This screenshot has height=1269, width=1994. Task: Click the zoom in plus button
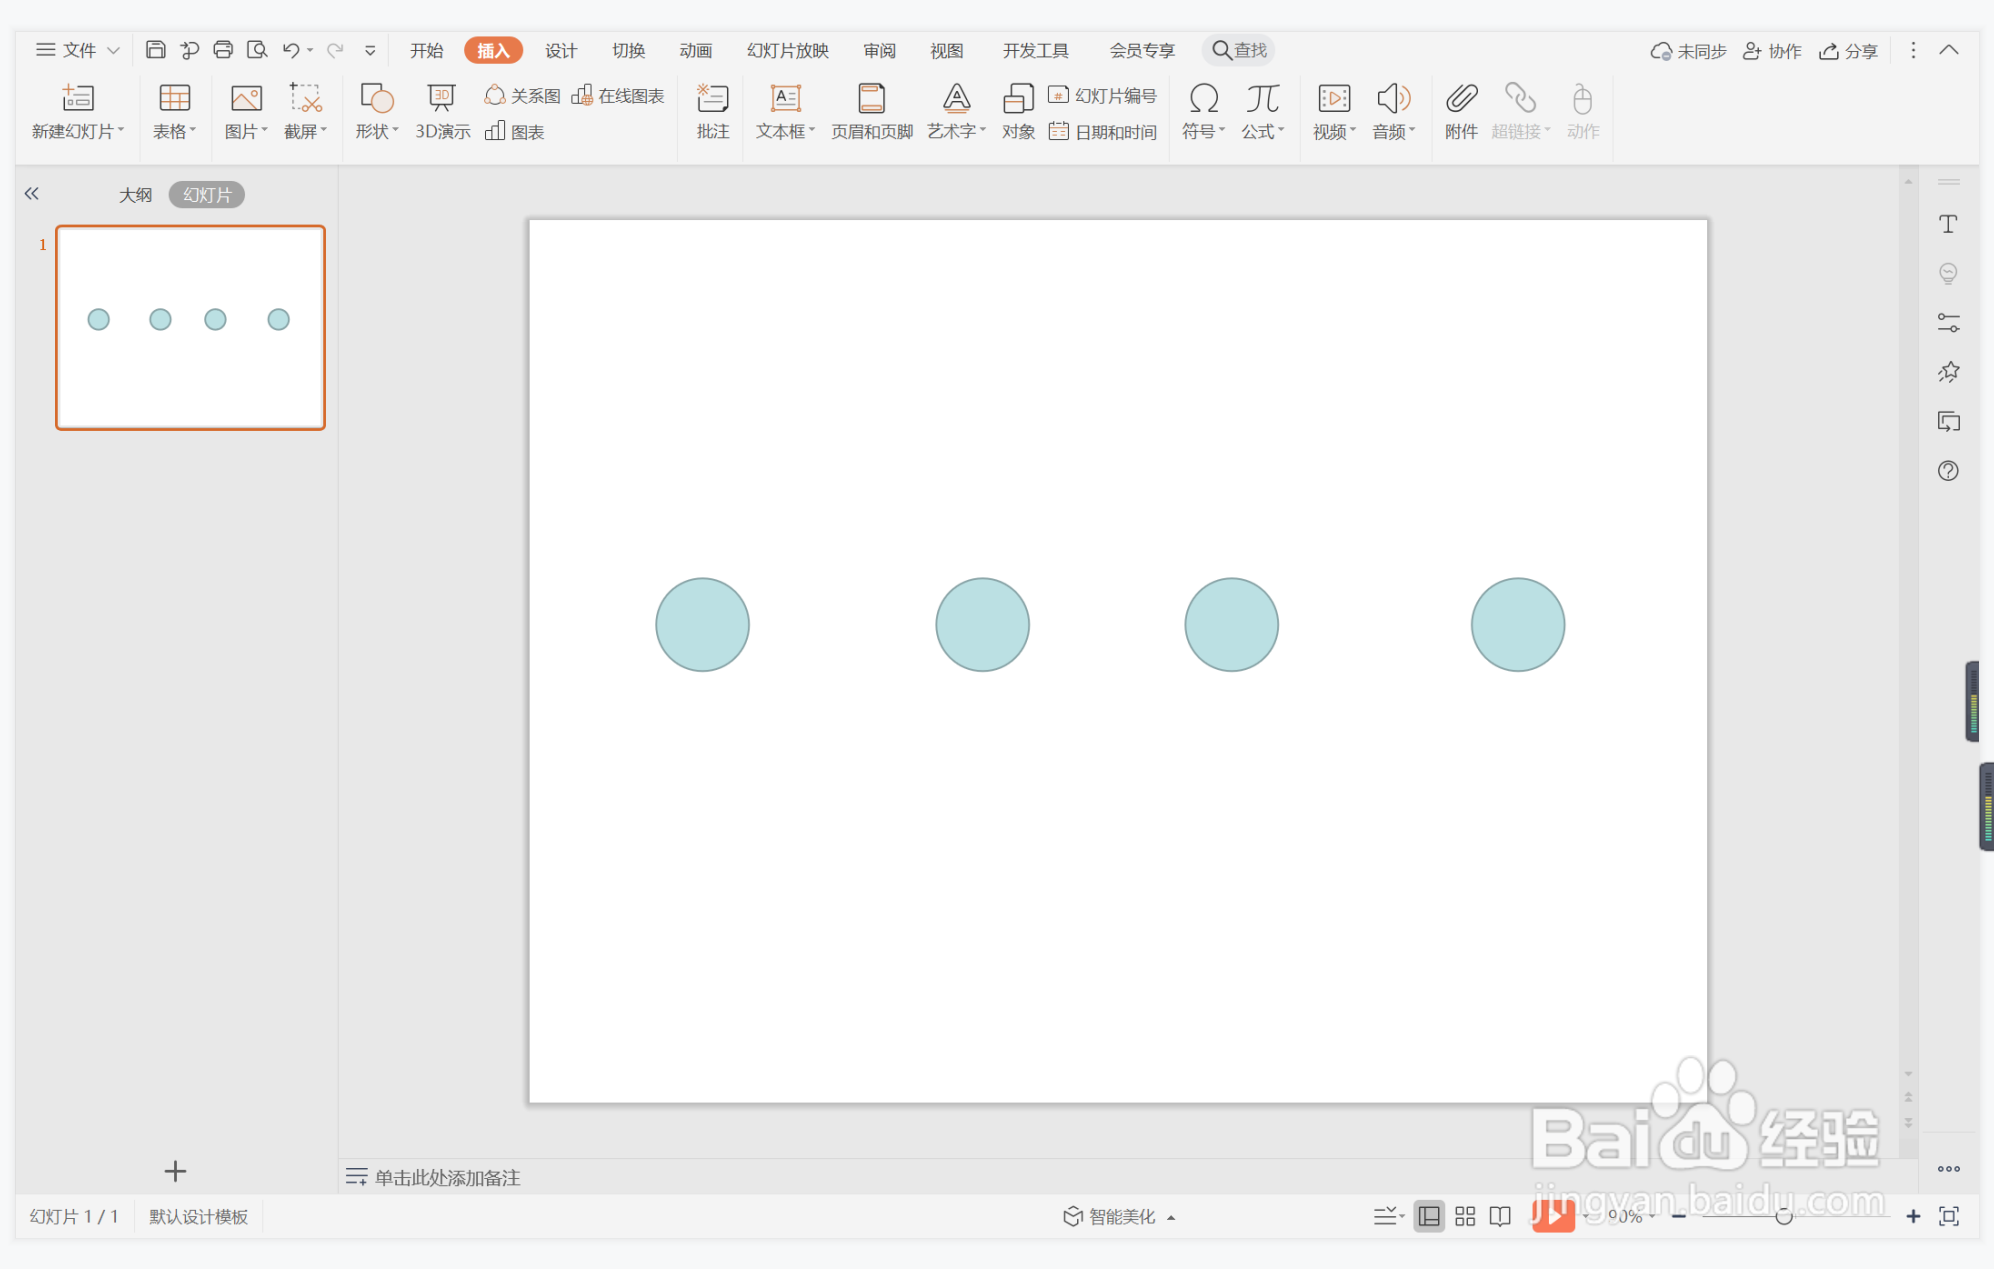(1913, 1216)
